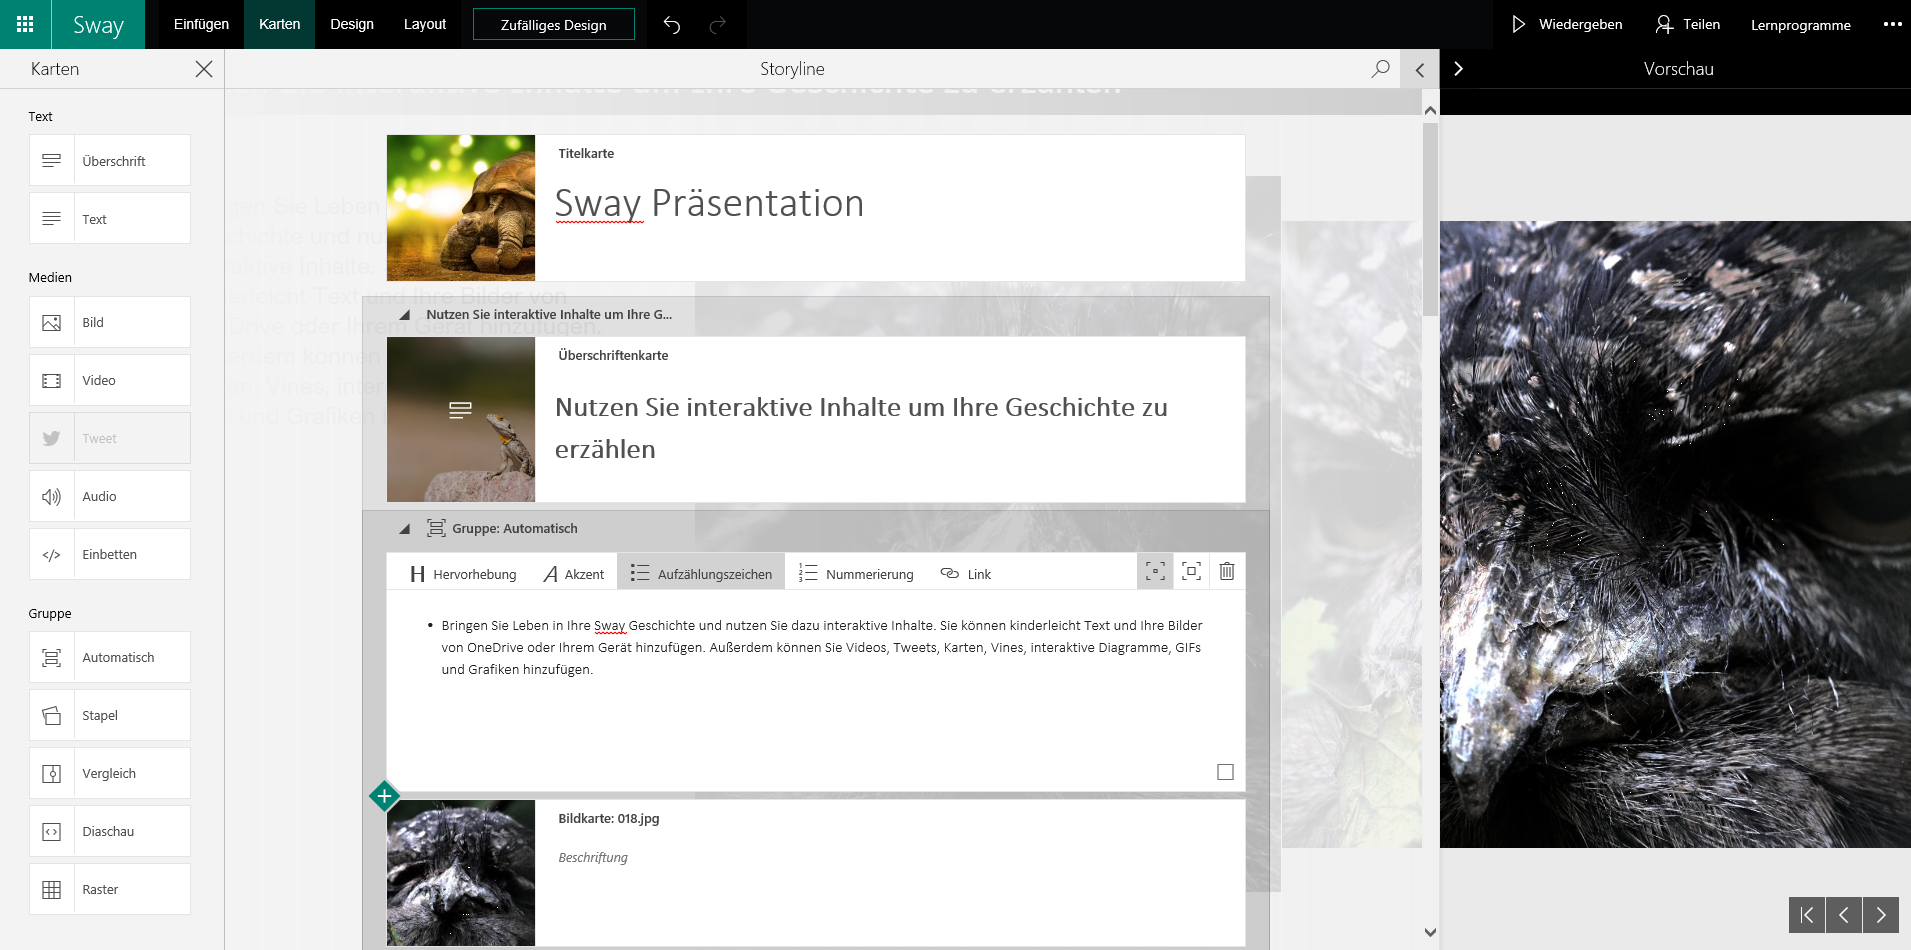This screenshot has width=1911, height=950.
Task: Add an Überschrift card
Action: [x=110, y=160]
